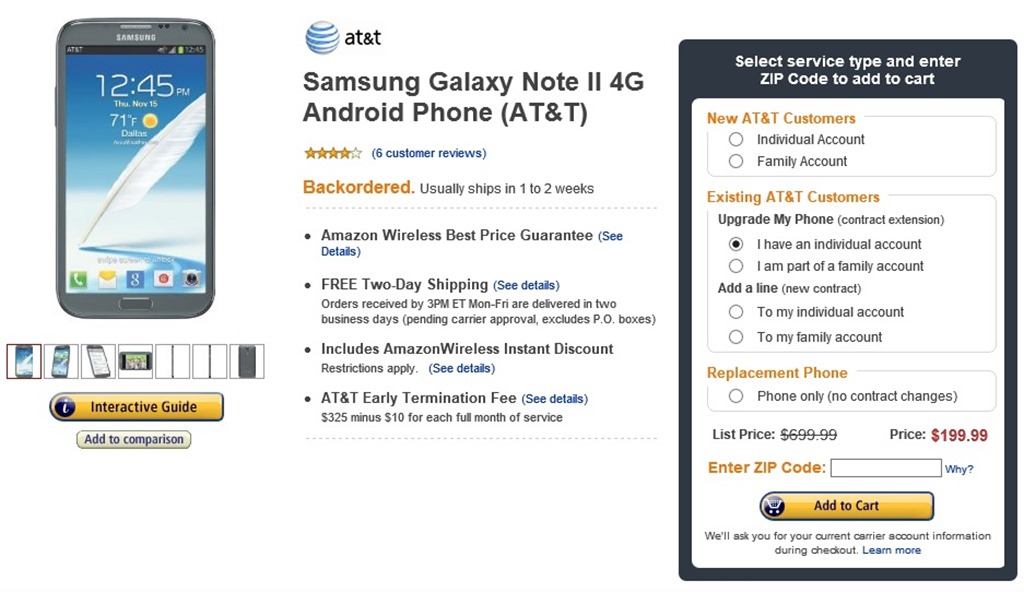Screen dimensions: 1024x593
Task: Select 'I am part of a family account'
Action: (736, 266)
